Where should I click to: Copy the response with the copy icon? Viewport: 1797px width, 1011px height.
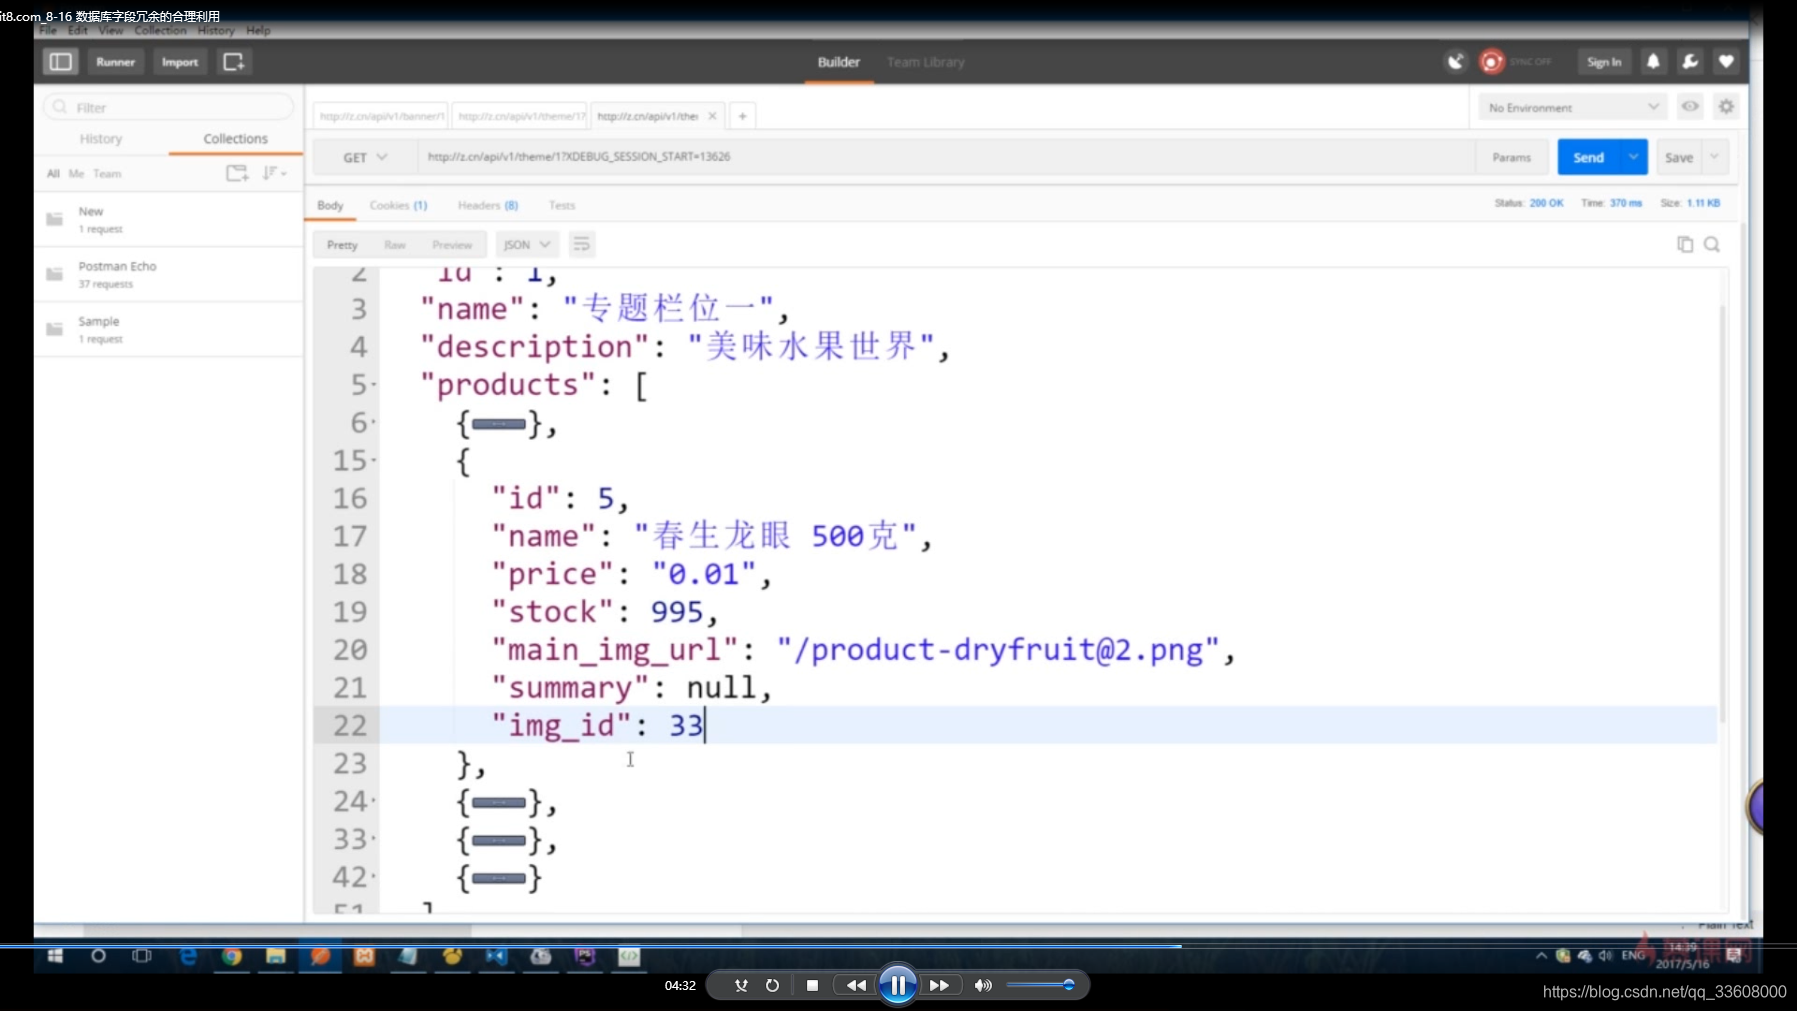[x=1685, y=244]
